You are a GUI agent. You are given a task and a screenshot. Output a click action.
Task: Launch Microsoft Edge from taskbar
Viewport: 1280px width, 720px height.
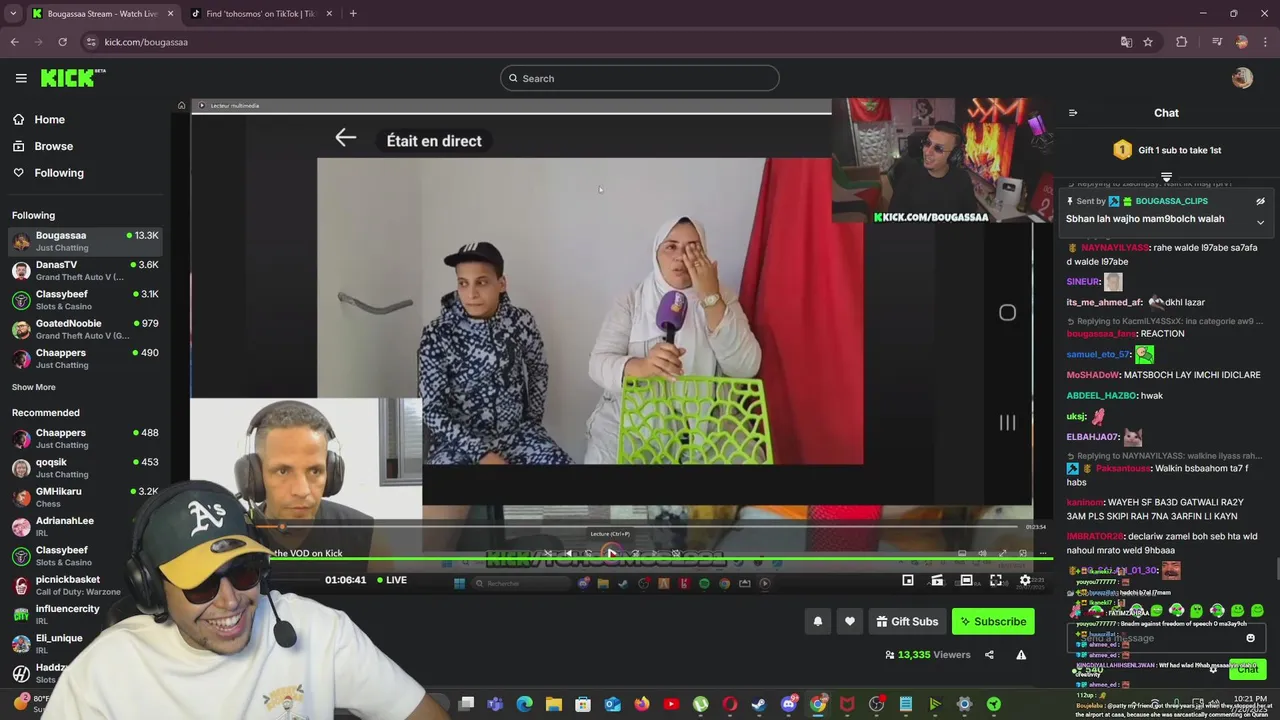pos(524,705)
